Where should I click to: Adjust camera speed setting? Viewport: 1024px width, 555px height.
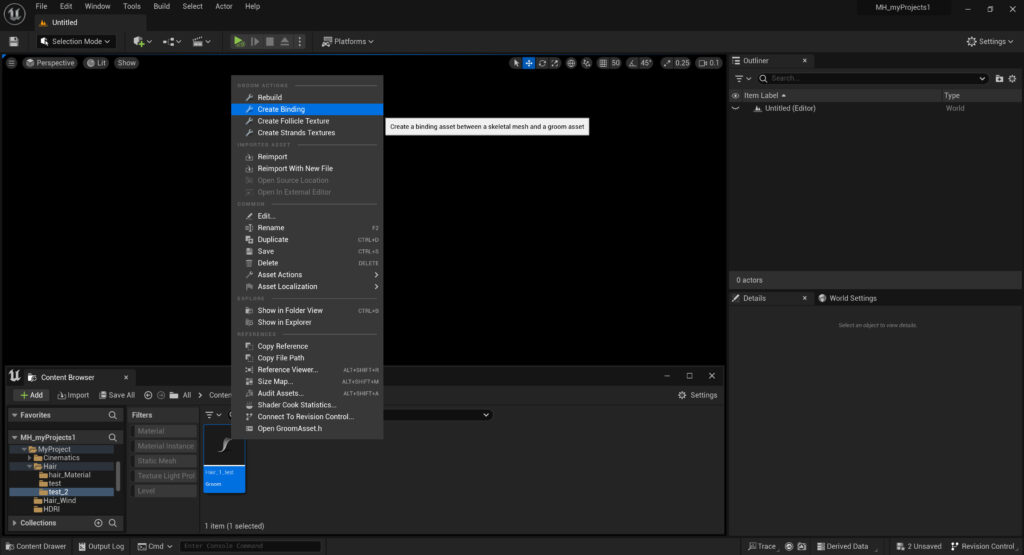709,63
